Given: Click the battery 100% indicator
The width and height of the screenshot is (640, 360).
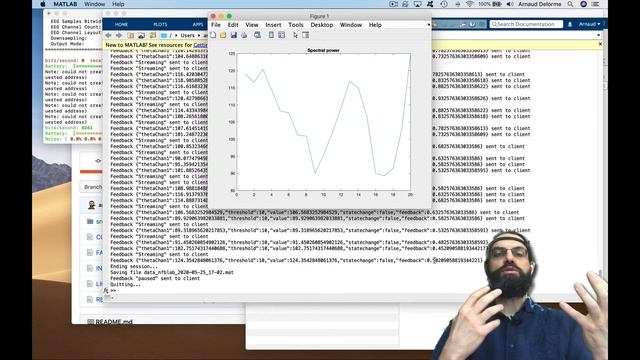Looking at the screenshot, I should pyautogui.click(x=490, y=4).
